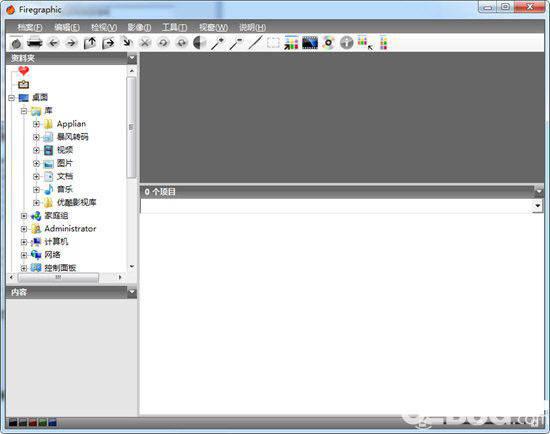Expand the Administrator tree node
Image resolution: width=550 pixels, height=434 pixels.
[x=24, y=229]
